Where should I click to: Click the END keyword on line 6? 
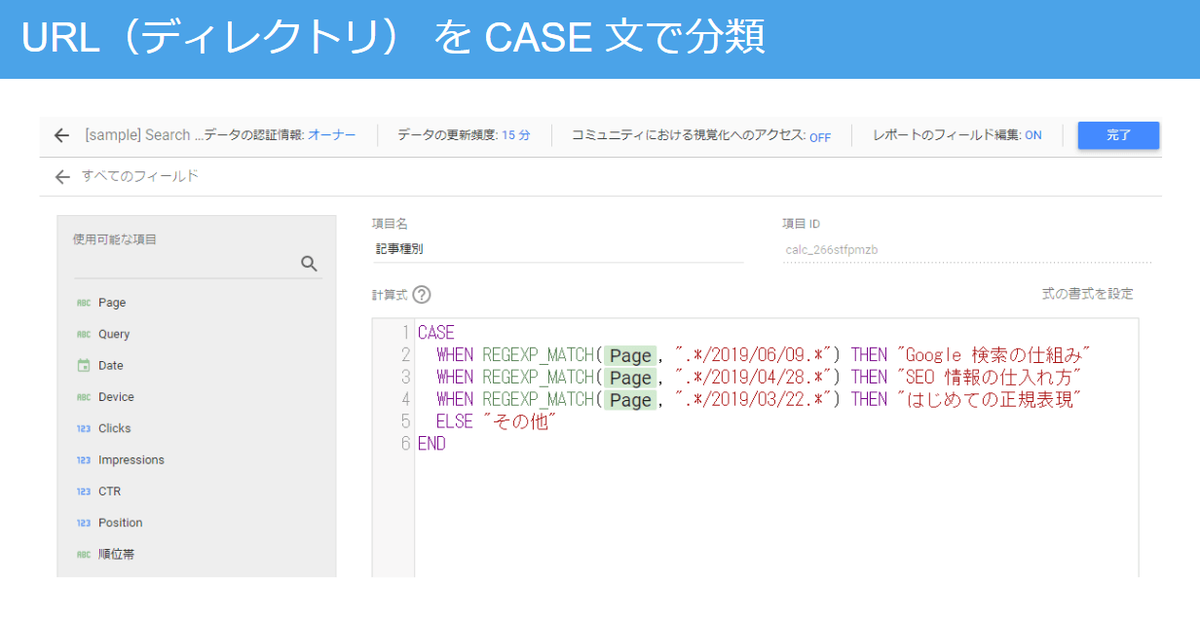pyautogui.click(x=432, y=444)
